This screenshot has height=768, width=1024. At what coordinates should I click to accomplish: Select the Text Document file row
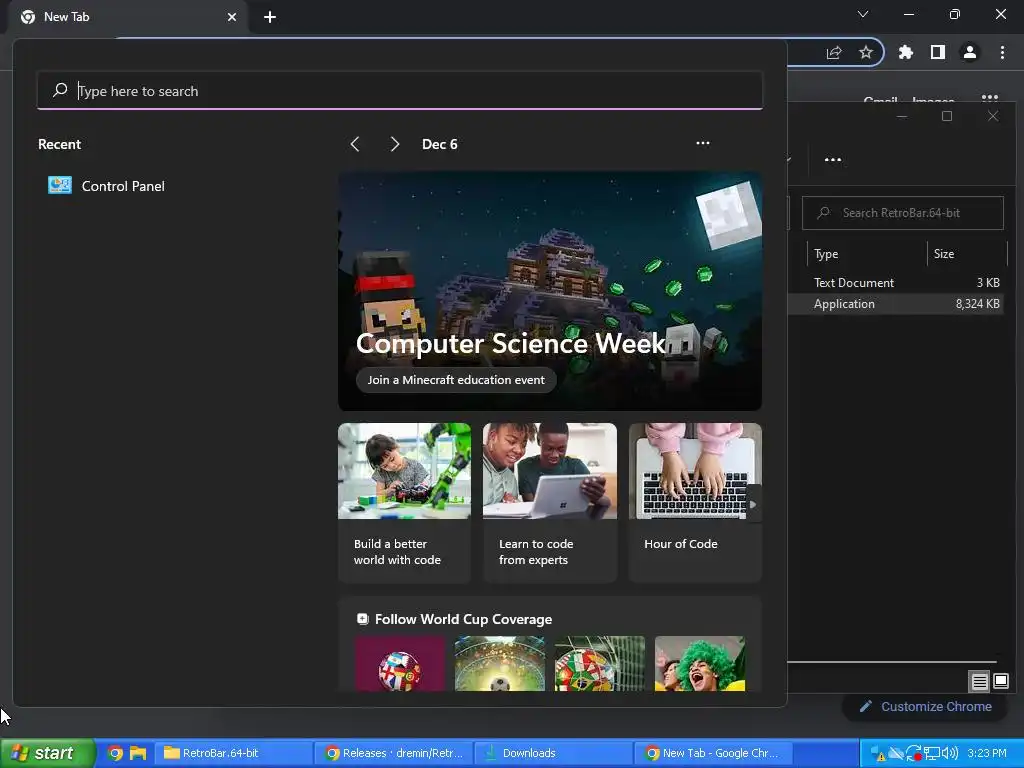pos(895,283)
